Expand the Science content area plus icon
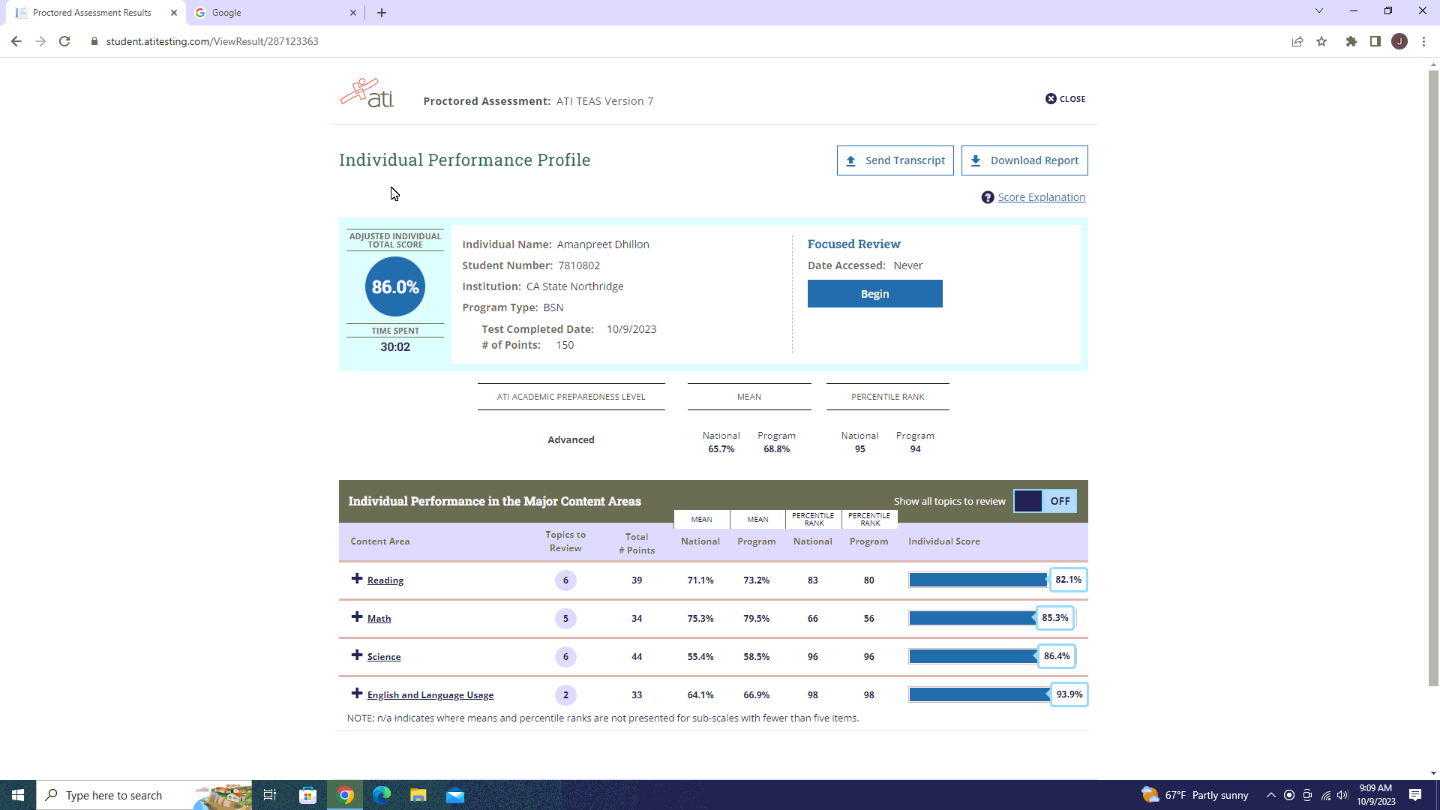This screenshot has height=810, width=1440. click(357, 655)
